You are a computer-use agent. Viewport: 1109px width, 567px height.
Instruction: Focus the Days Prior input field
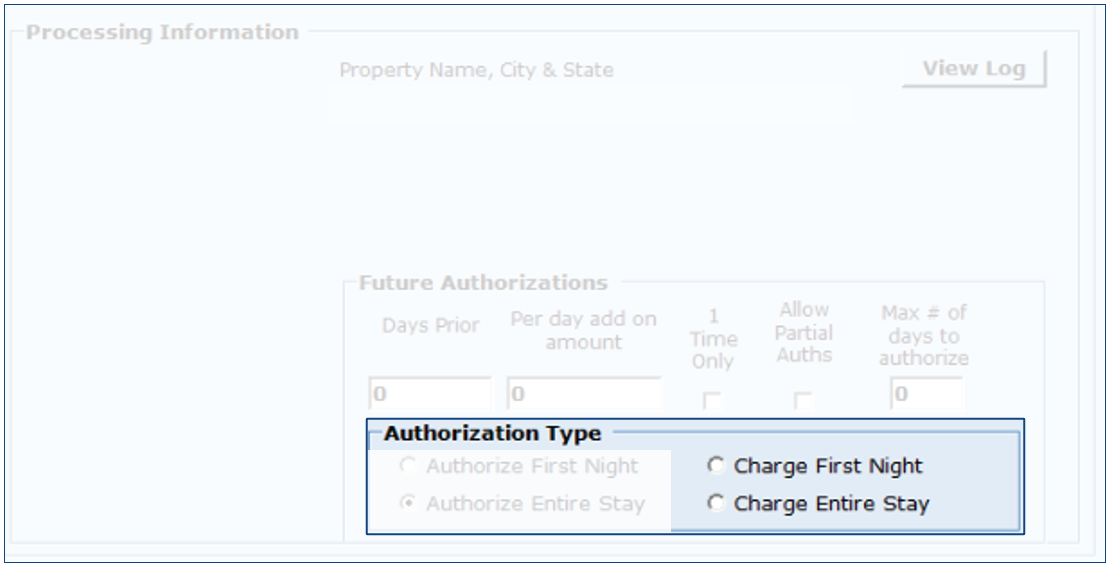[x=430, y=394]
